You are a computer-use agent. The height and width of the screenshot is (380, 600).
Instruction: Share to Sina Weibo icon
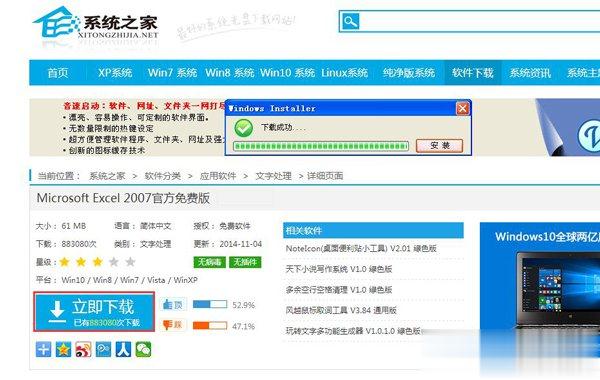[83, 349]
